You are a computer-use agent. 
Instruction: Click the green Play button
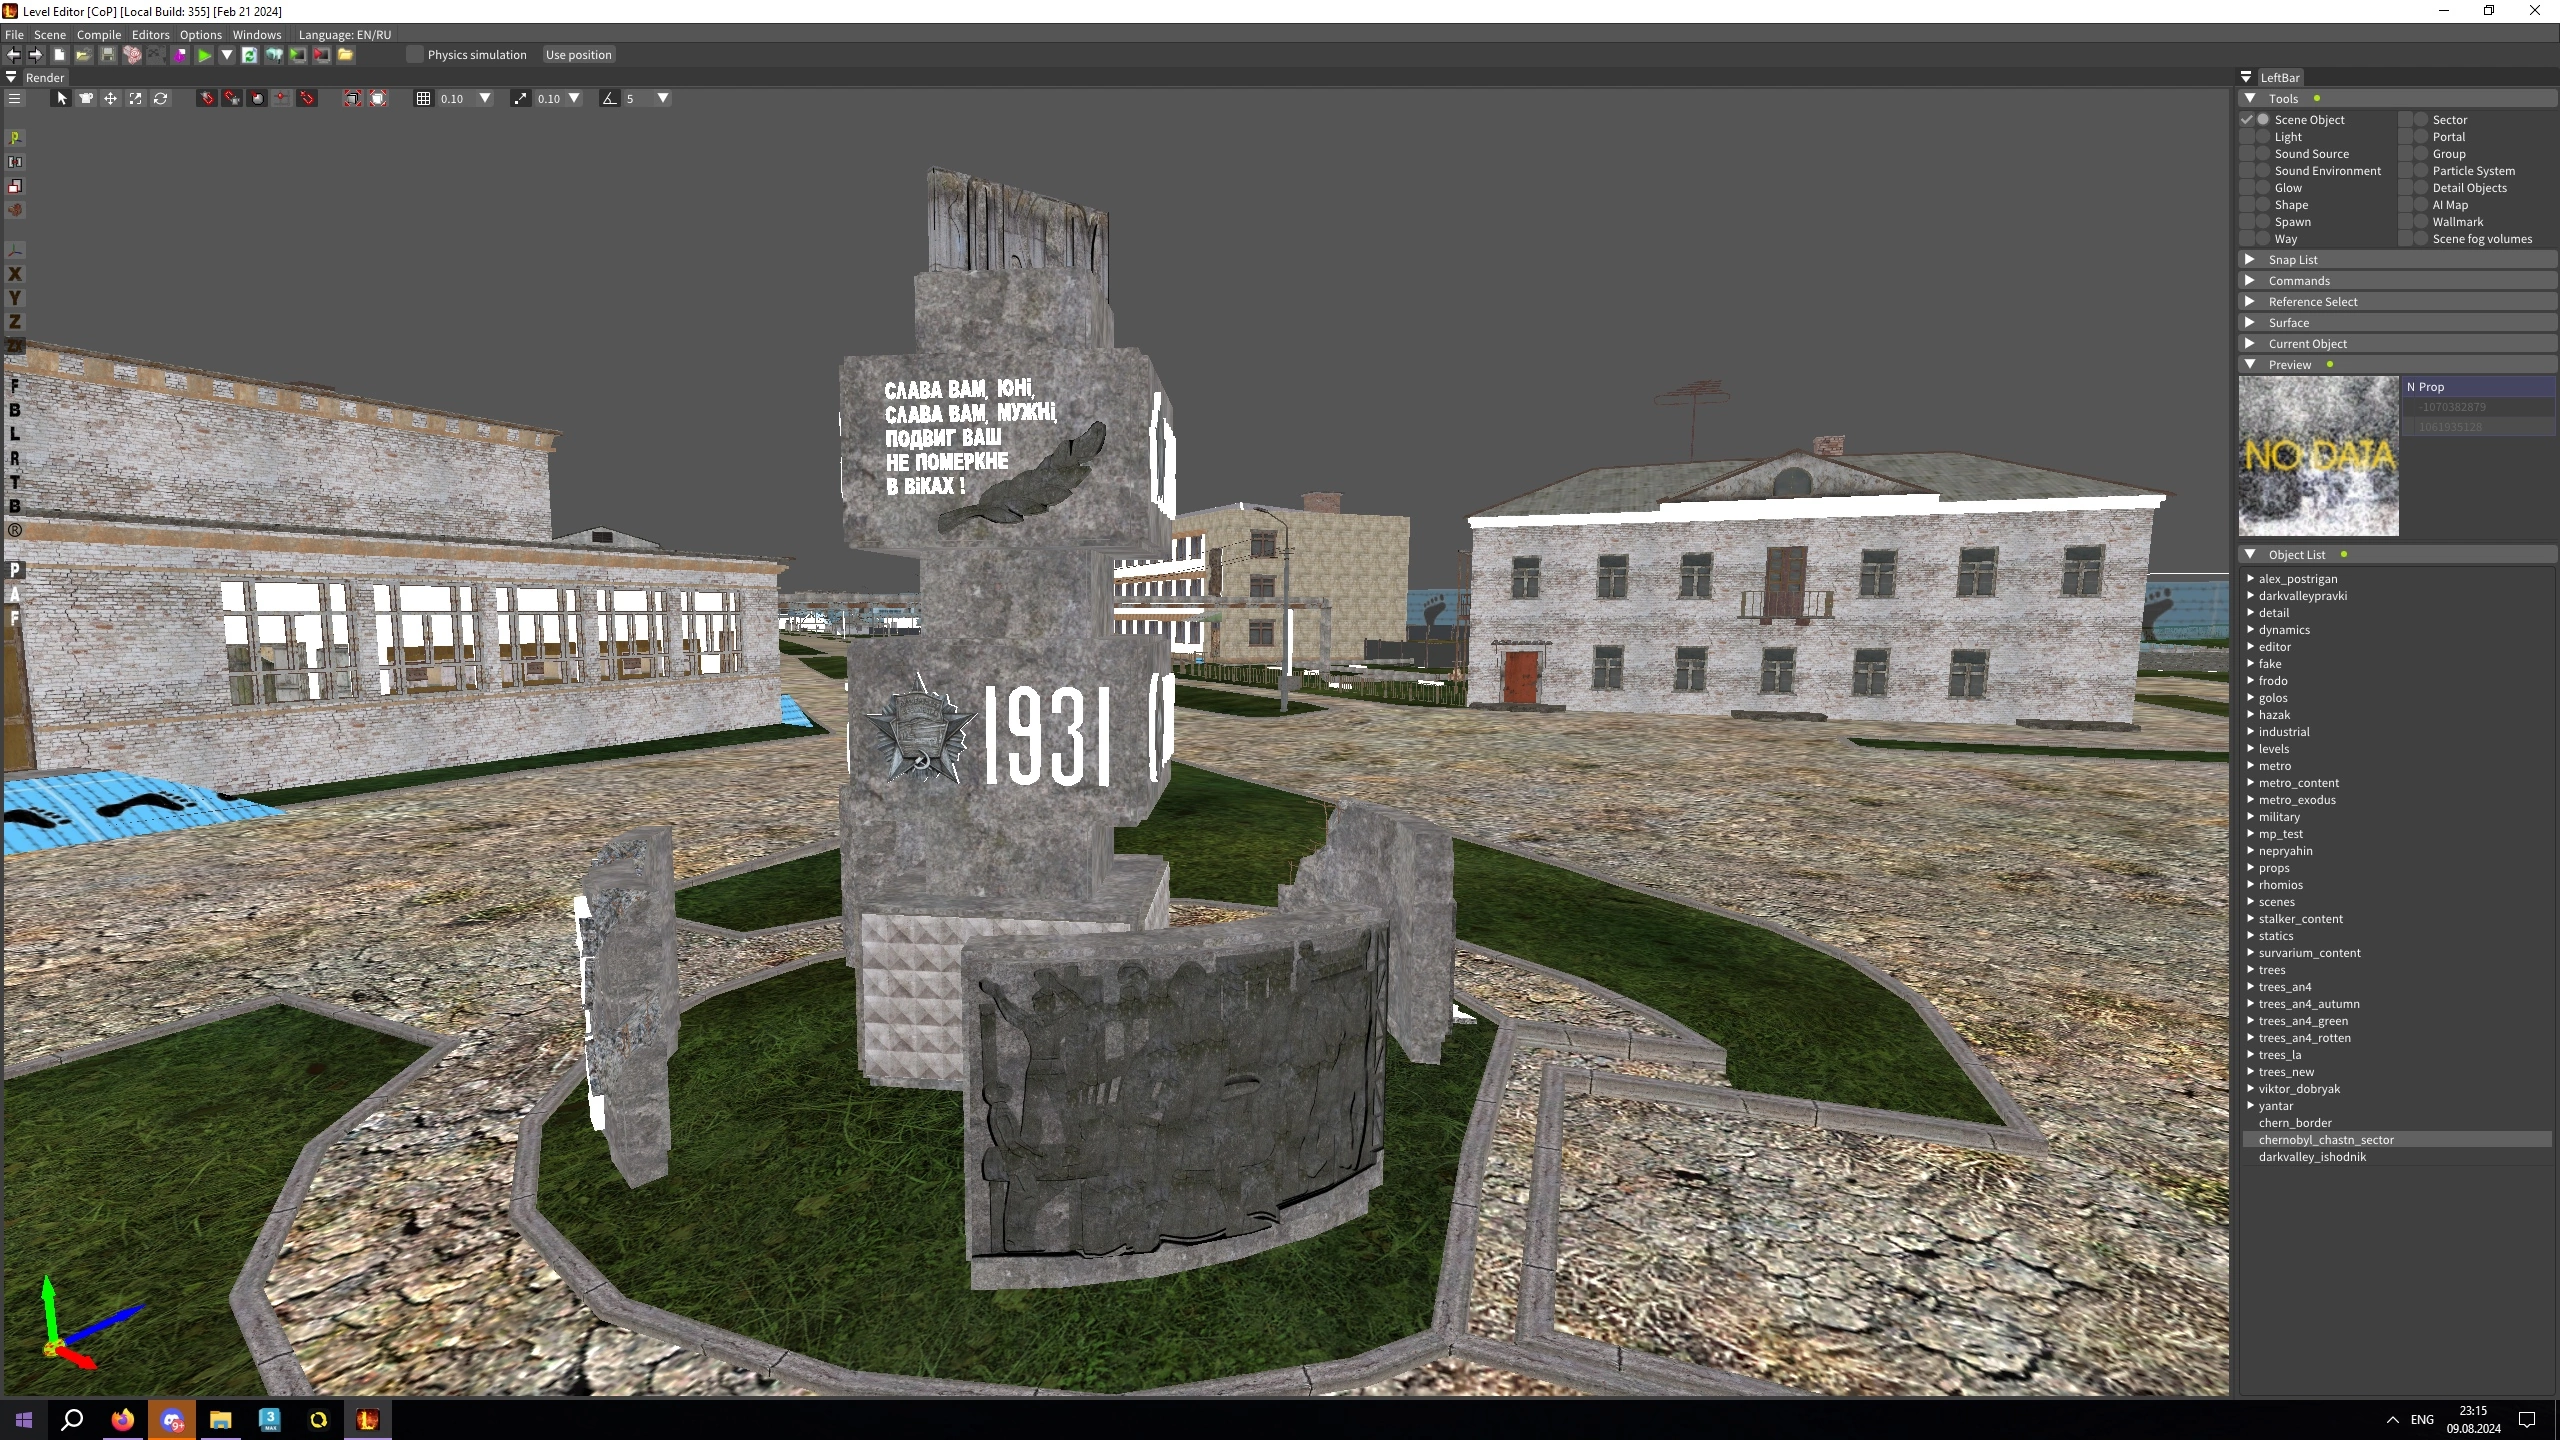204,55
